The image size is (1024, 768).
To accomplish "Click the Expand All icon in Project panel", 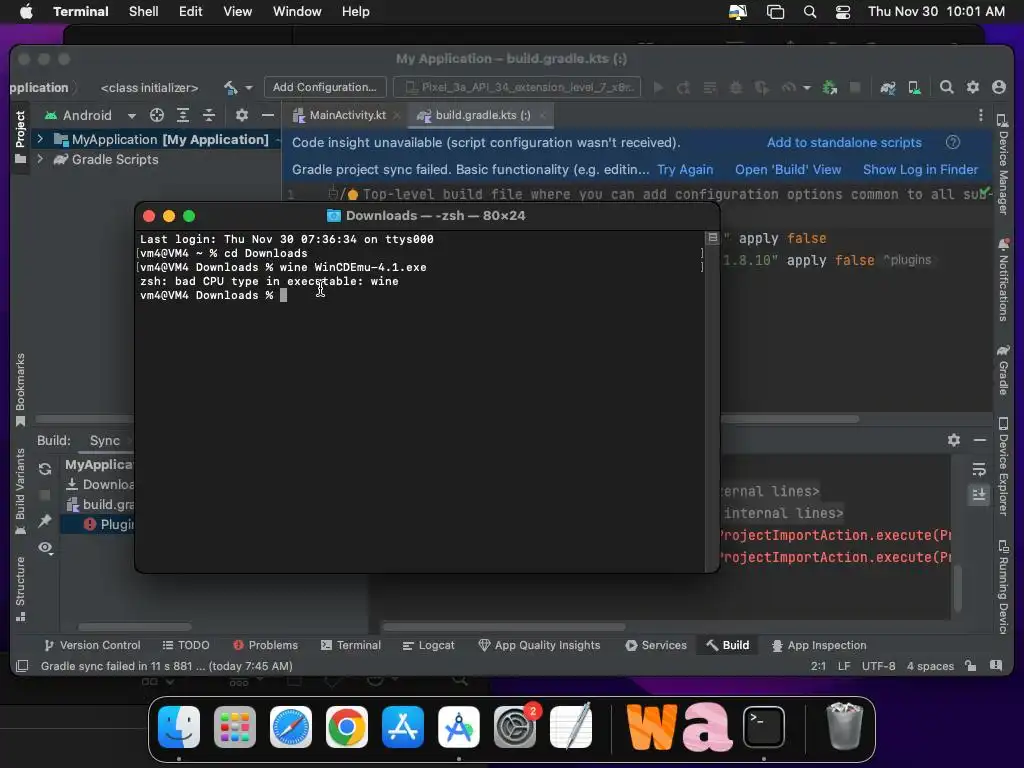I will tap(183, 116).
